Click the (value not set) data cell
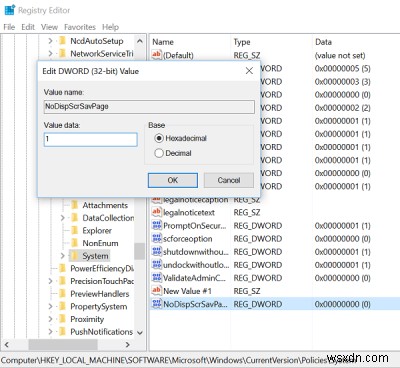400x368 pixels. [x=340, y=55]
